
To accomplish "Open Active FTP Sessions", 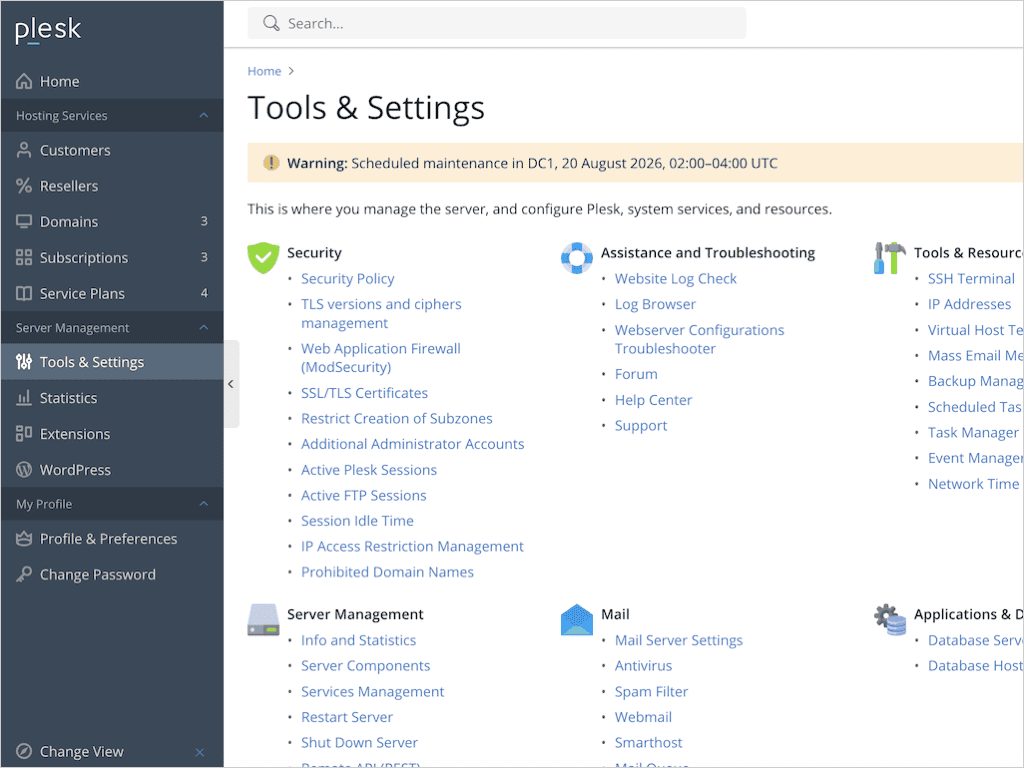I will [x=363, y=496].
